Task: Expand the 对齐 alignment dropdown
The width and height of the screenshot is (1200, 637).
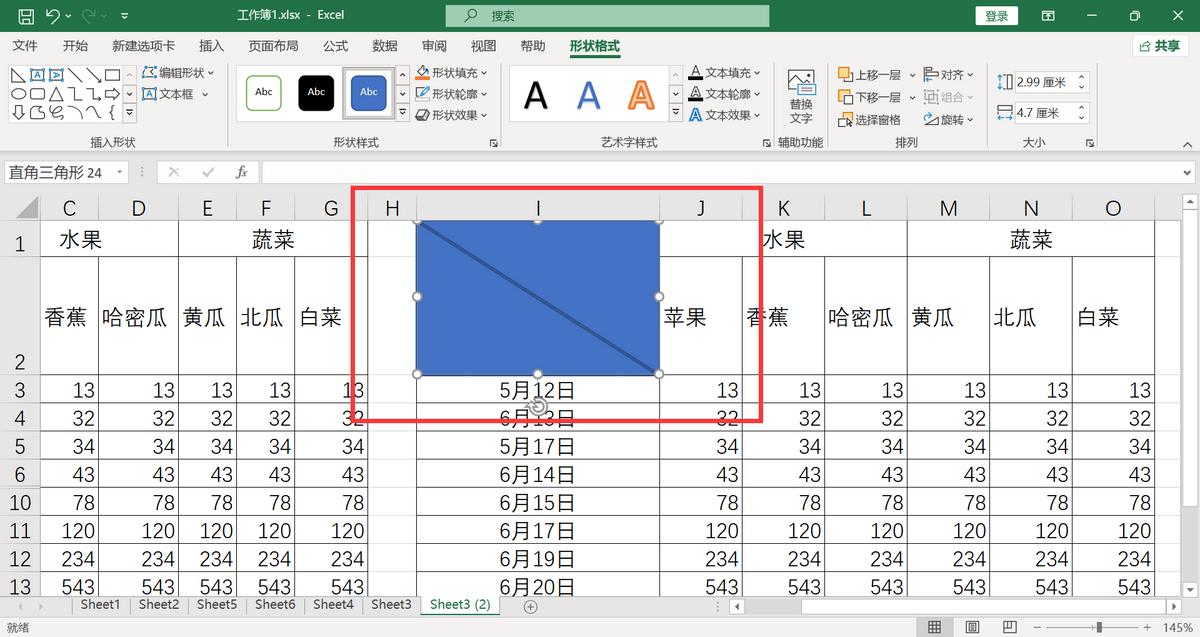Action: [969, 74]
